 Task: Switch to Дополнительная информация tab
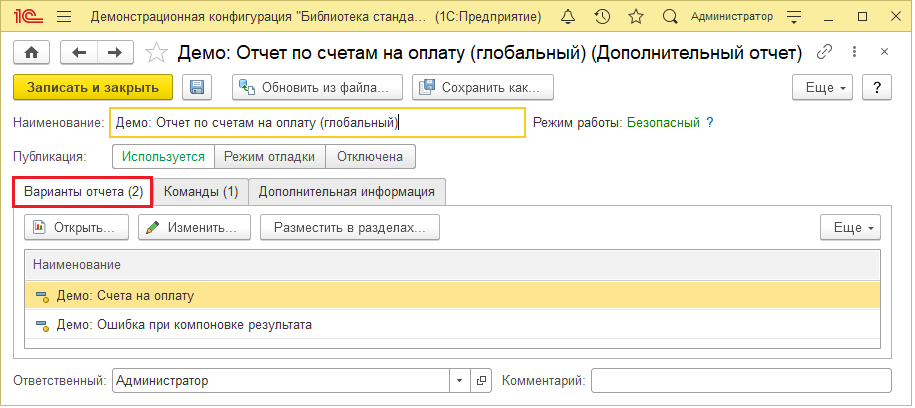tap(347, 192)
